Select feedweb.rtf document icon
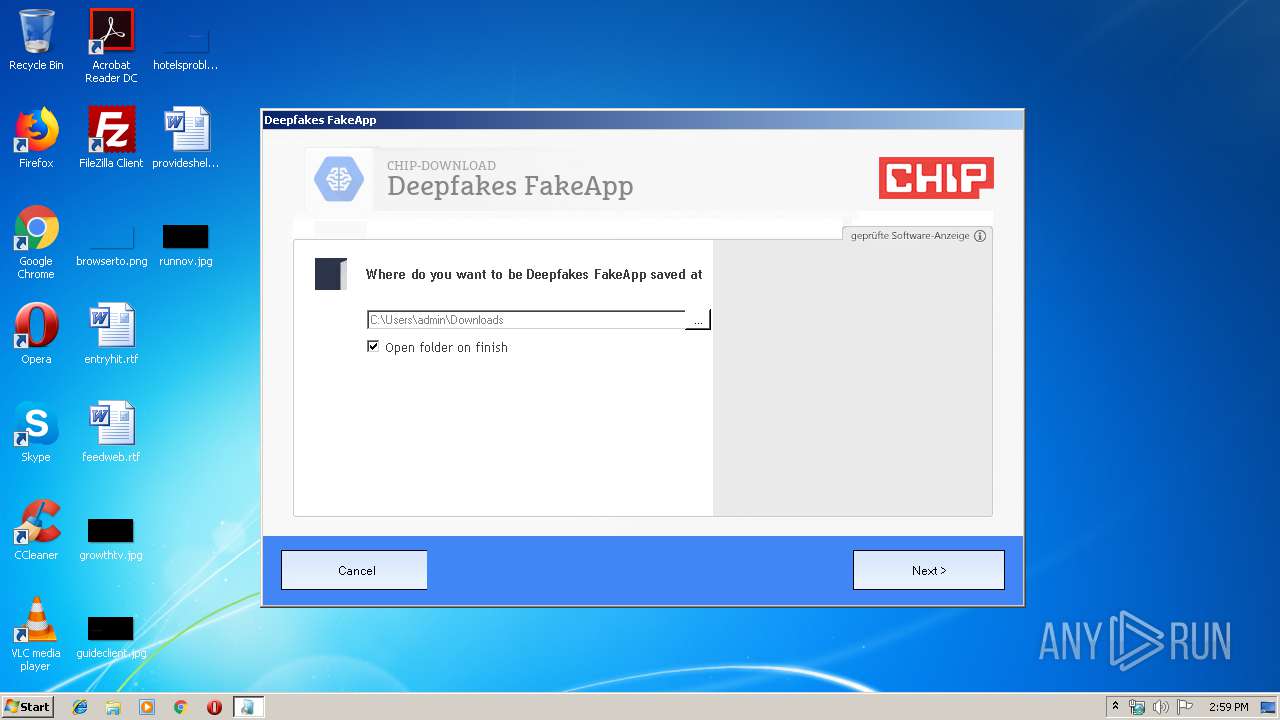Screen dimensions: 1280x720 pyautogui.click(x=111, y=432)
